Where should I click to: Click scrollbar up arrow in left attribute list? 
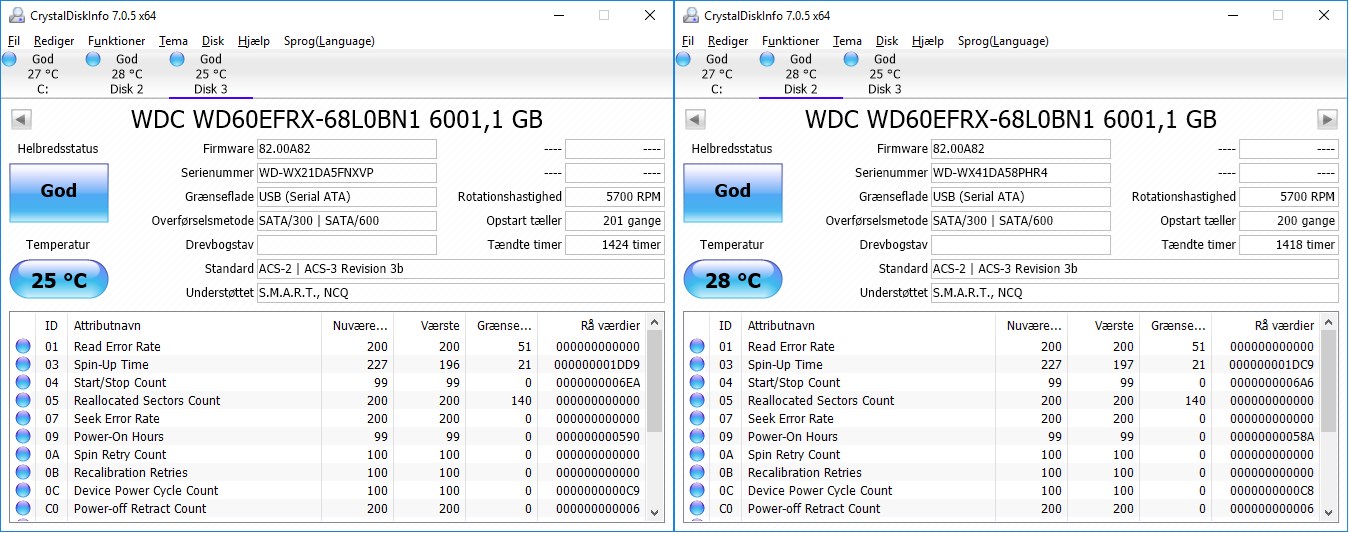tap(655, 321)
